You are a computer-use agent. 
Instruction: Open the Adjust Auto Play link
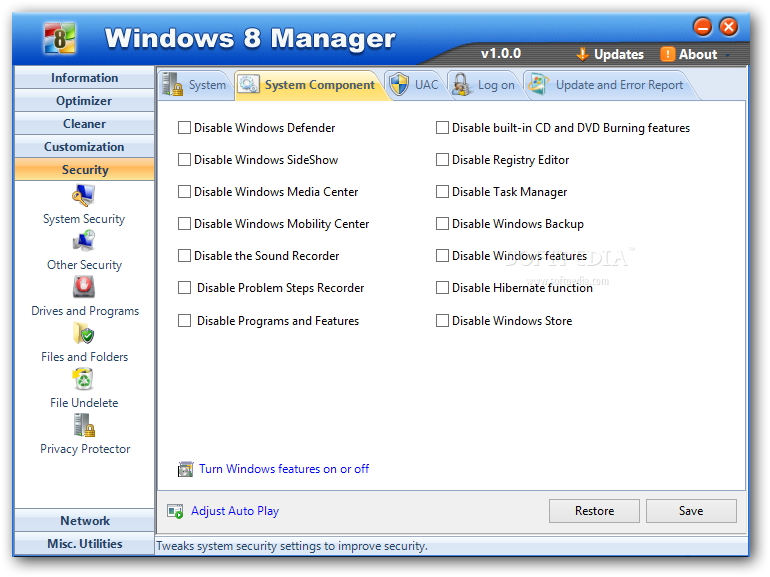pyautogui.click(x=235, y=511)
